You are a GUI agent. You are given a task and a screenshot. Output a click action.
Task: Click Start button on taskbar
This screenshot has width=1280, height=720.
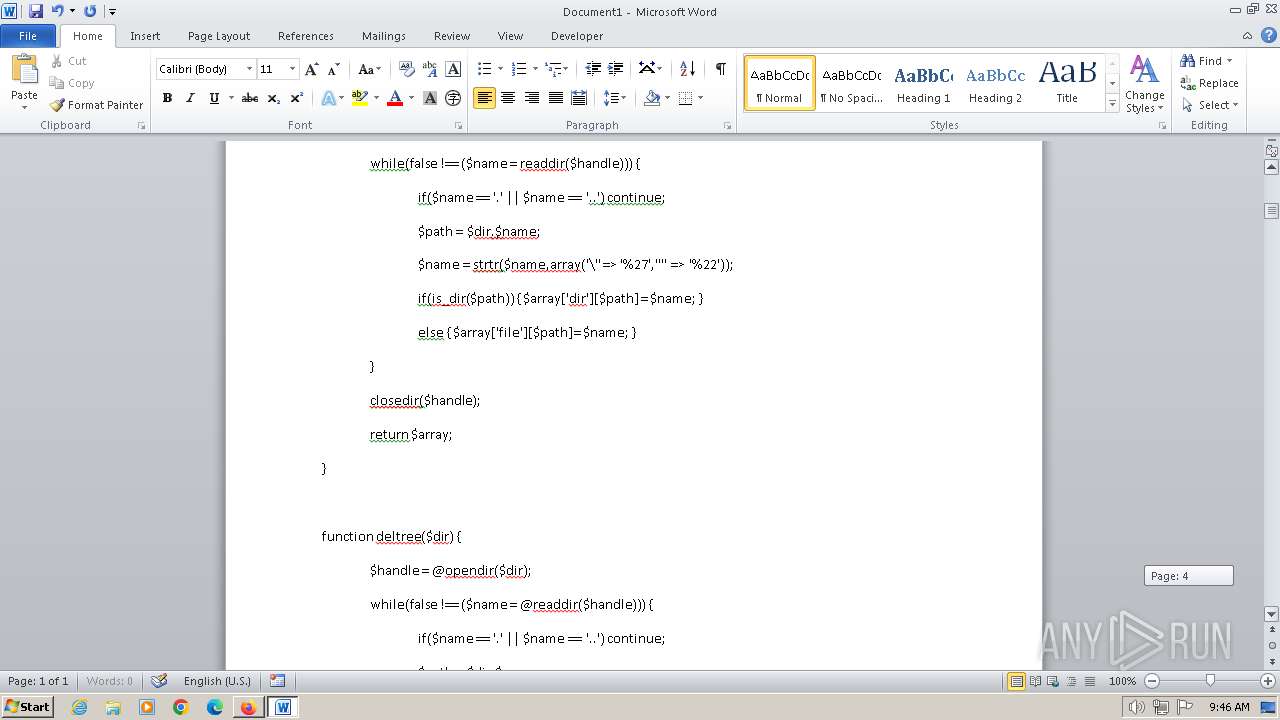tap(27, 707)
